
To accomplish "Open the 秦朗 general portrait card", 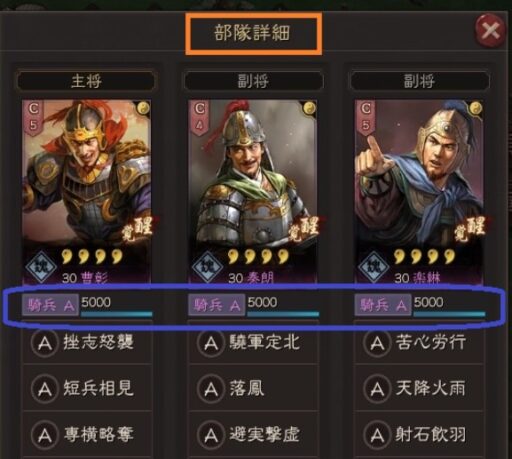I will point(253,191).
